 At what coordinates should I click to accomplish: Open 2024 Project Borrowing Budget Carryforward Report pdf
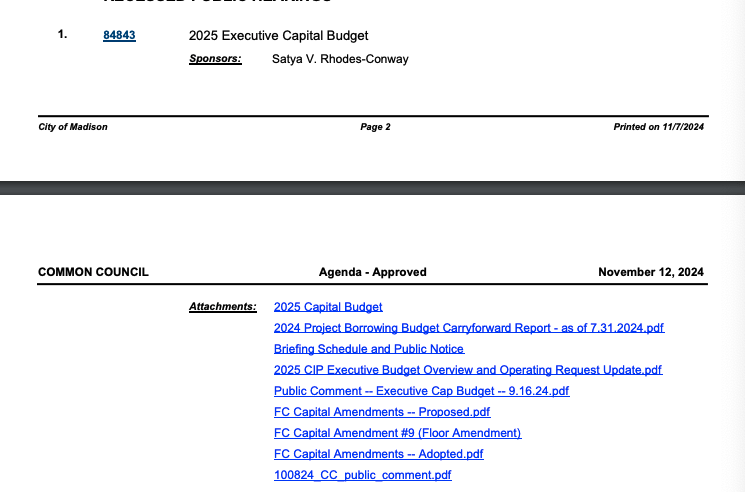(469, 328)
